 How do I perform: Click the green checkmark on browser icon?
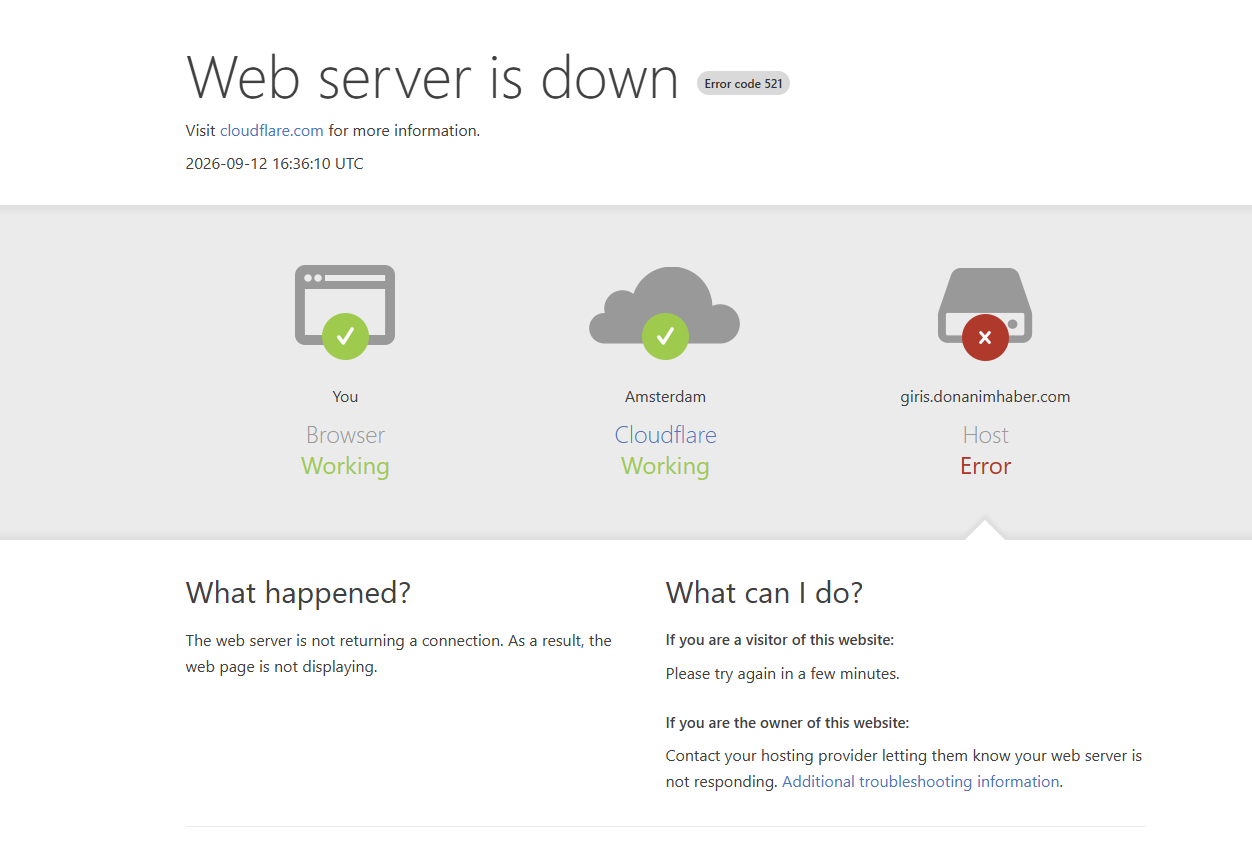(x=345, y=336)
